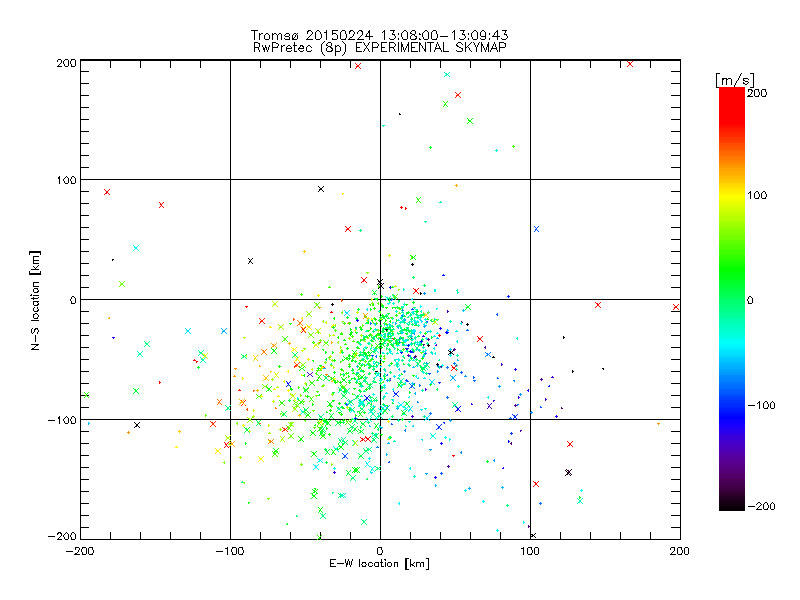The width and height of the screenshot is (800, 600).
Task: Click the 200 tick label on the N-S axis
Action: (66, 63)
